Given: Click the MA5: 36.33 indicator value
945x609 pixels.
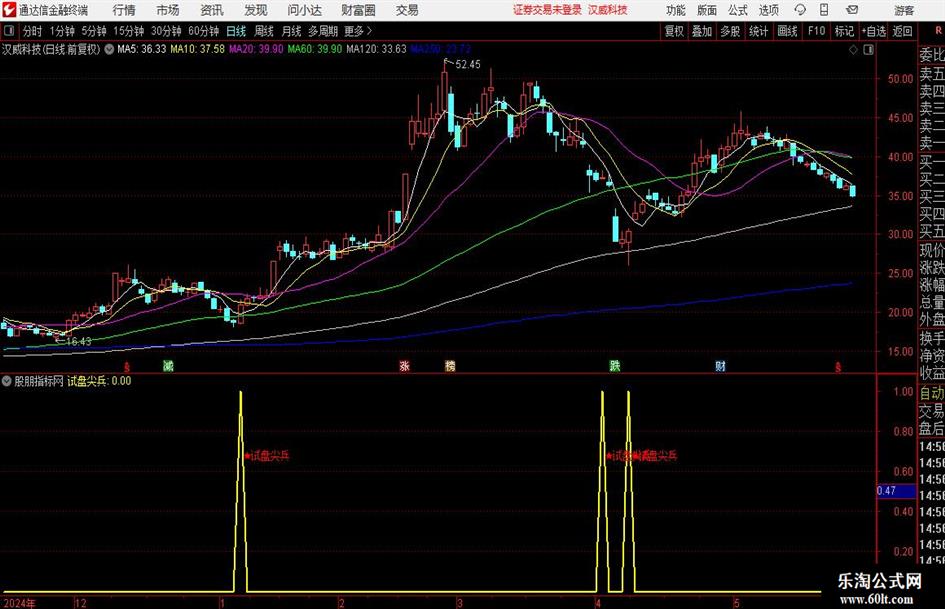Looking at the screenshot, I should pos(142,49).
